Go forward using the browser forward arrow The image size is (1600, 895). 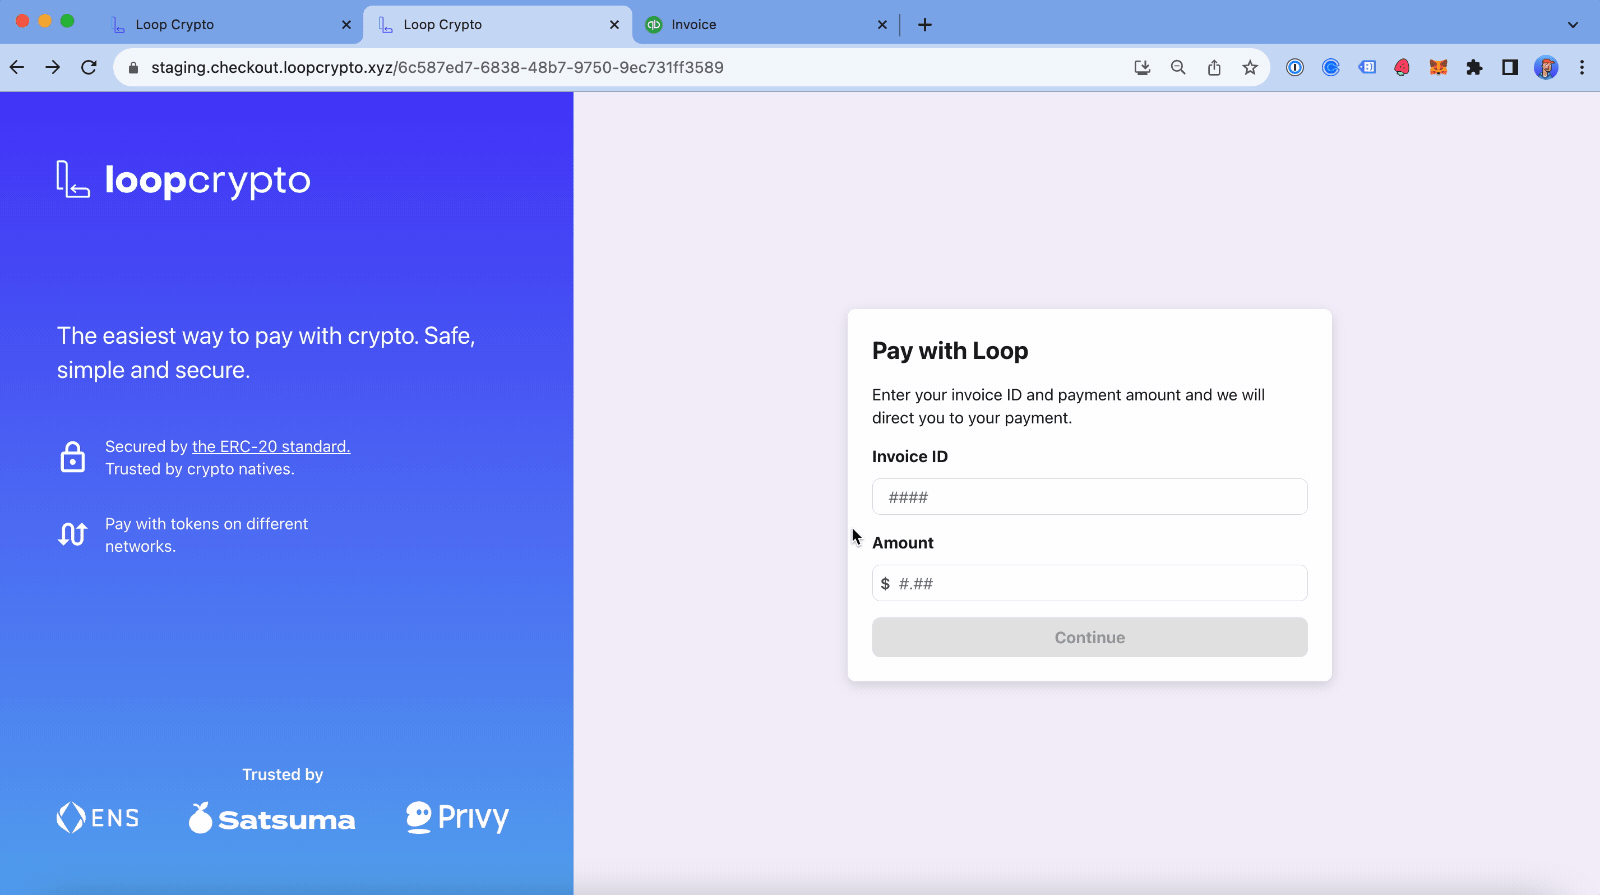pyautogui.click(x=53, y=67)
